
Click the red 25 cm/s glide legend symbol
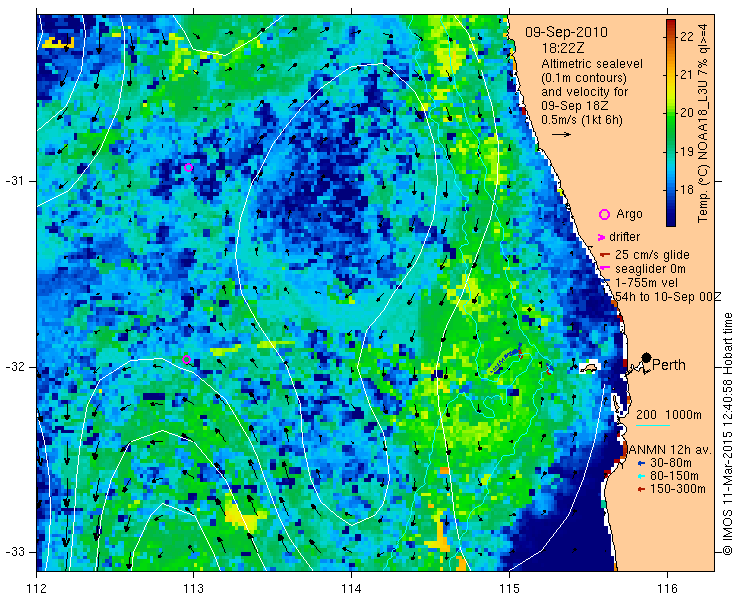pyautogui.click(x=605, y=255)
